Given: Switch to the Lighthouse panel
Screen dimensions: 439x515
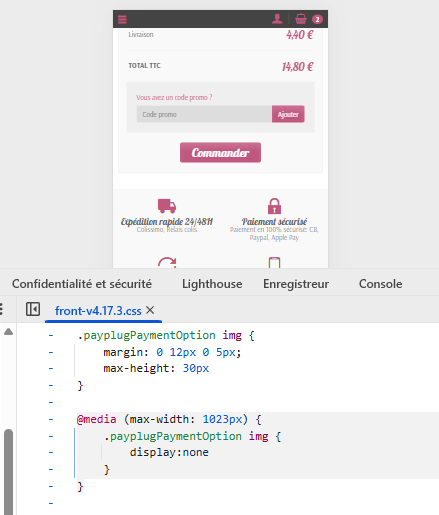Looking at the screenshot, I should point(212,284).
